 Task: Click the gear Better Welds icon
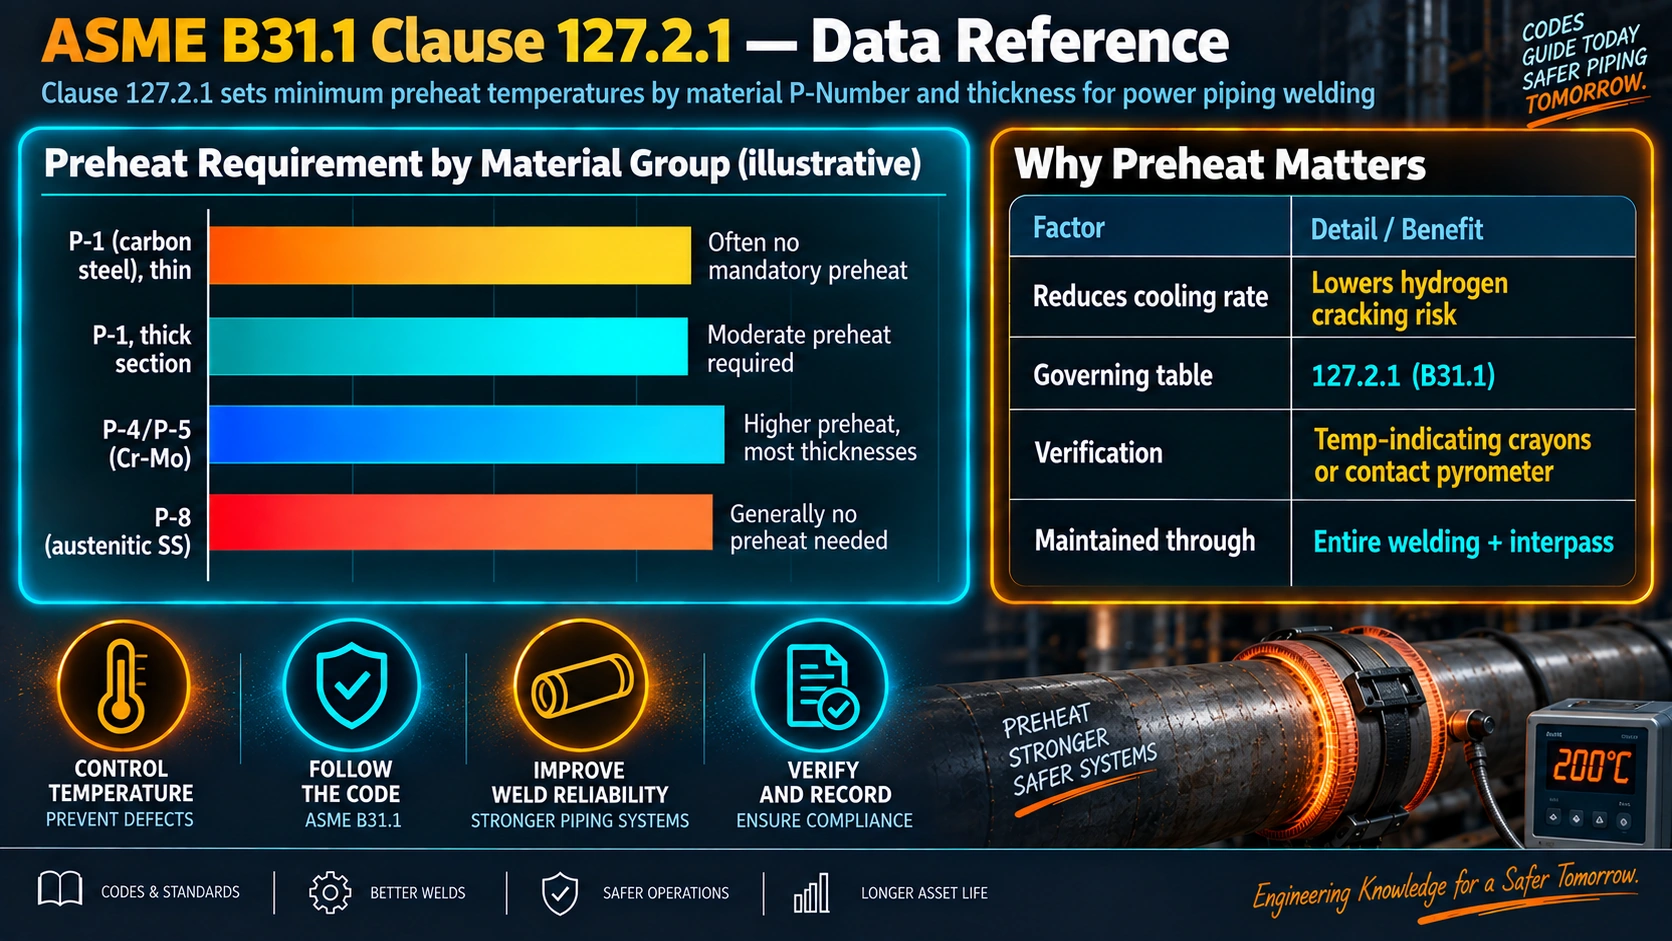[330, 892]
